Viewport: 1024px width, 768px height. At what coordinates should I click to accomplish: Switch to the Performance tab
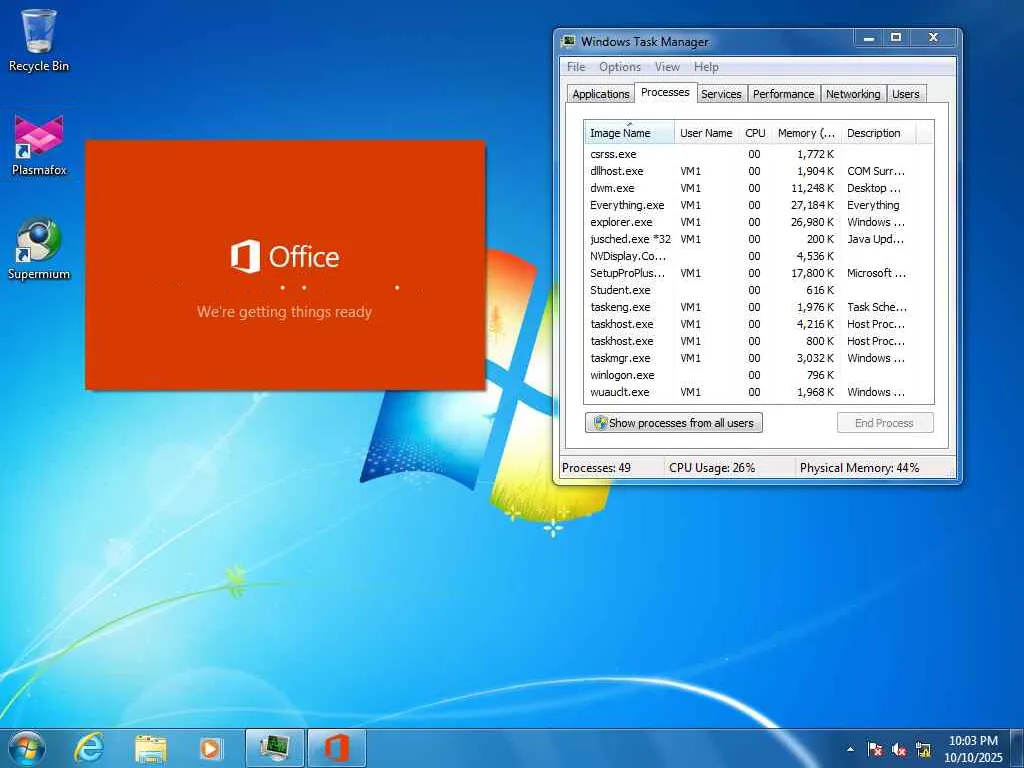tap(784, 94)
